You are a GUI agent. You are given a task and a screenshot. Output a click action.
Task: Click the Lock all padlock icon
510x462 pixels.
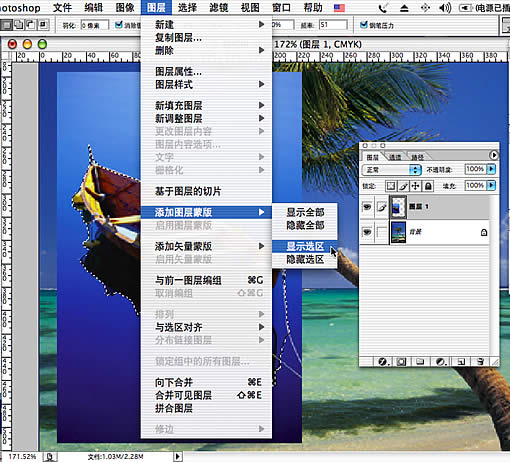coord(428,186)
